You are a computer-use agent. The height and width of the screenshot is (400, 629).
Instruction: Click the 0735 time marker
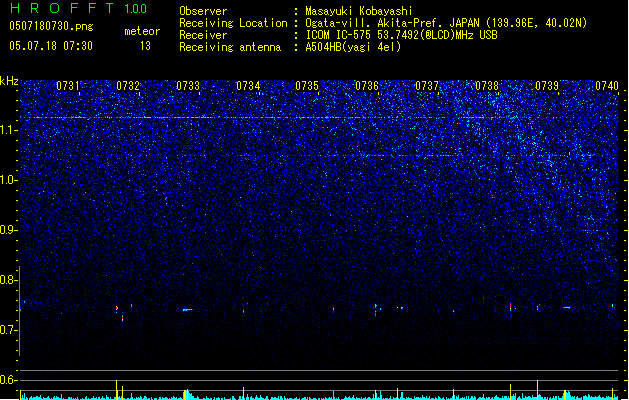coord(307,86)
